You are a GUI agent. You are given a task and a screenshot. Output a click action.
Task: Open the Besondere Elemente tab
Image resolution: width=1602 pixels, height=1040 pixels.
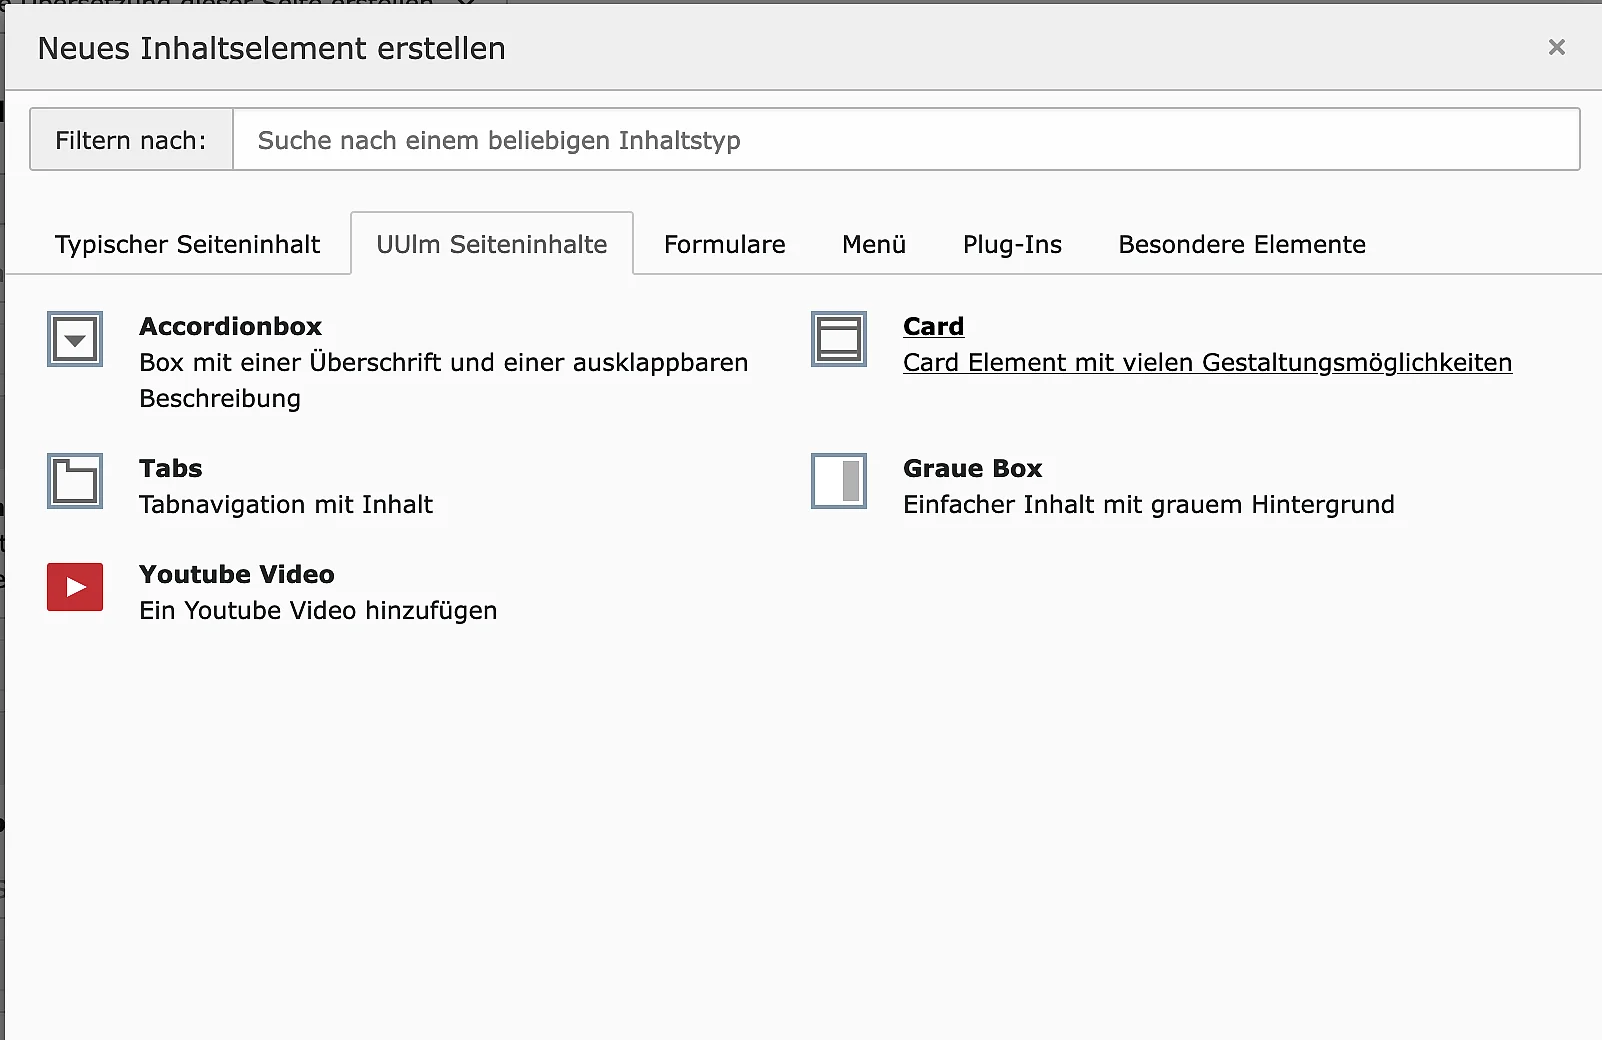click(x=1242, y=244)
